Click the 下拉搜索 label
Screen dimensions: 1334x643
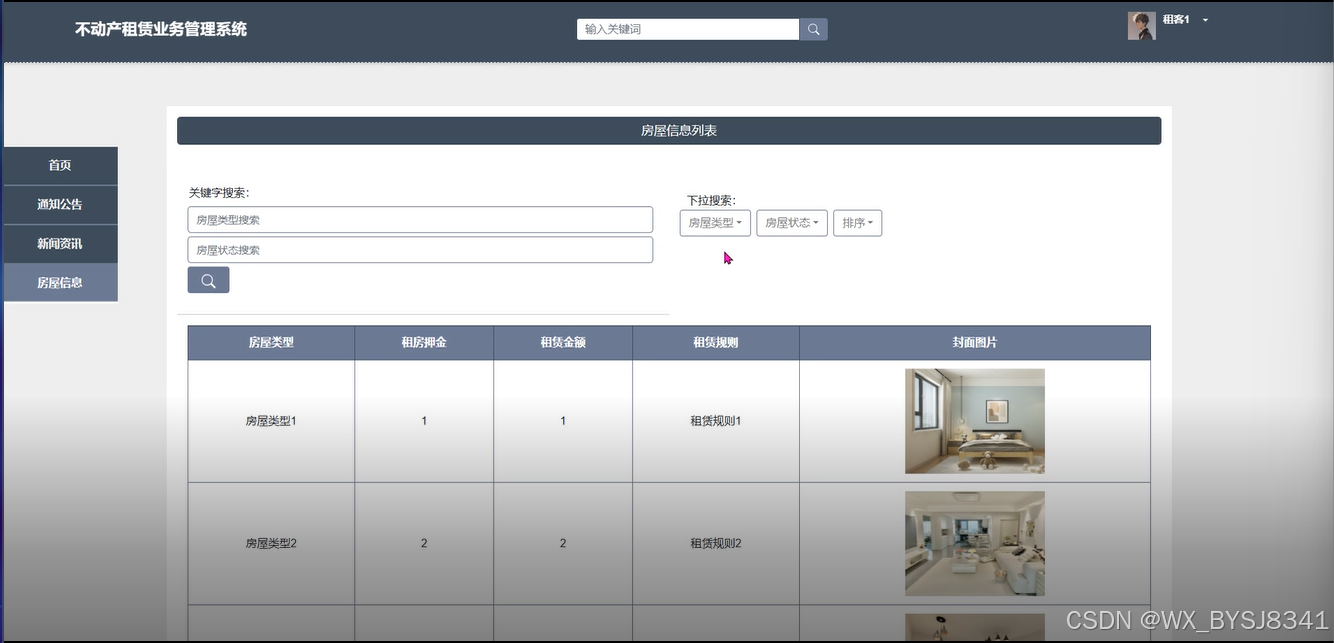click(x=711, y=201)
